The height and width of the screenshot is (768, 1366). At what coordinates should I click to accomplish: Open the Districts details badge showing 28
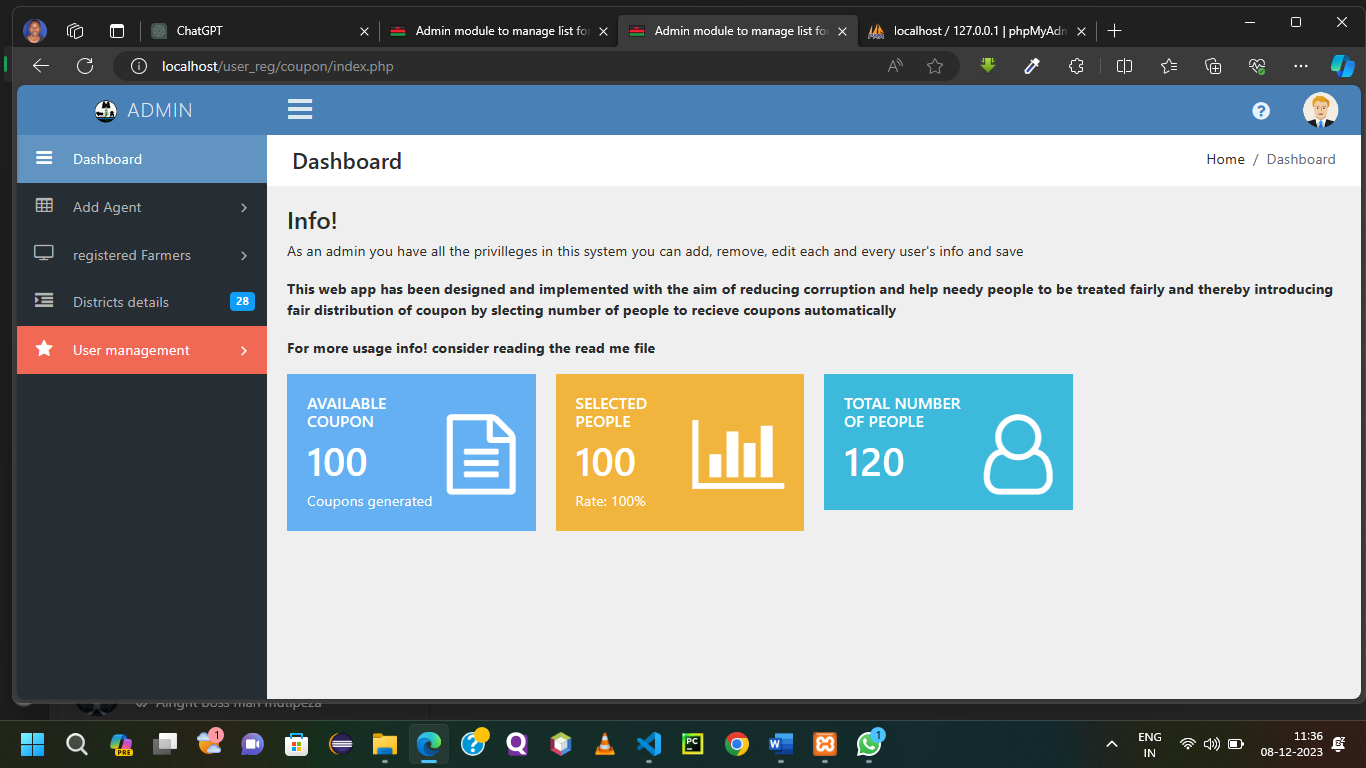[242, 301]
